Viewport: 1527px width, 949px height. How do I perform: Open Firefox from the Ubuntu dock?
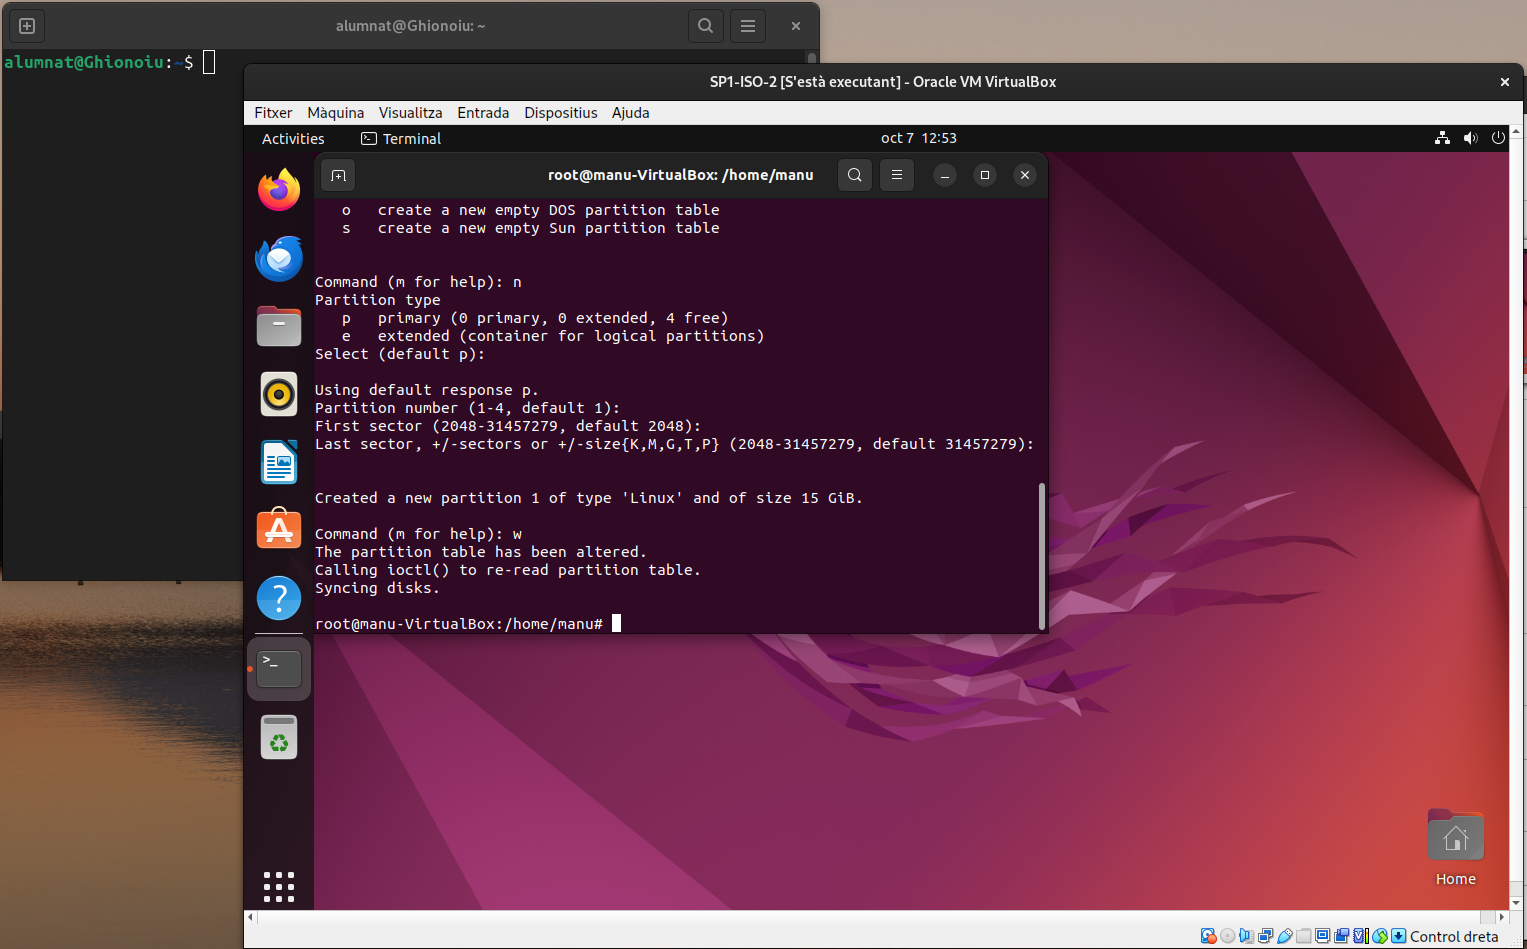279,190
